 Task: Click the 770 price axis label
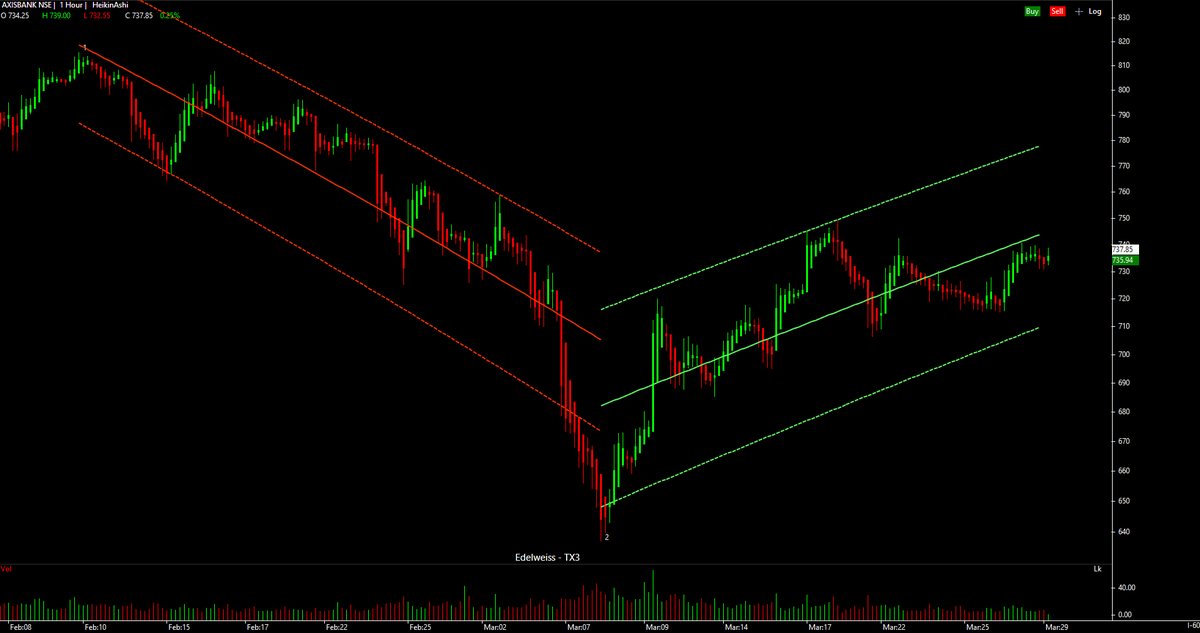(x=1123, y=166)
